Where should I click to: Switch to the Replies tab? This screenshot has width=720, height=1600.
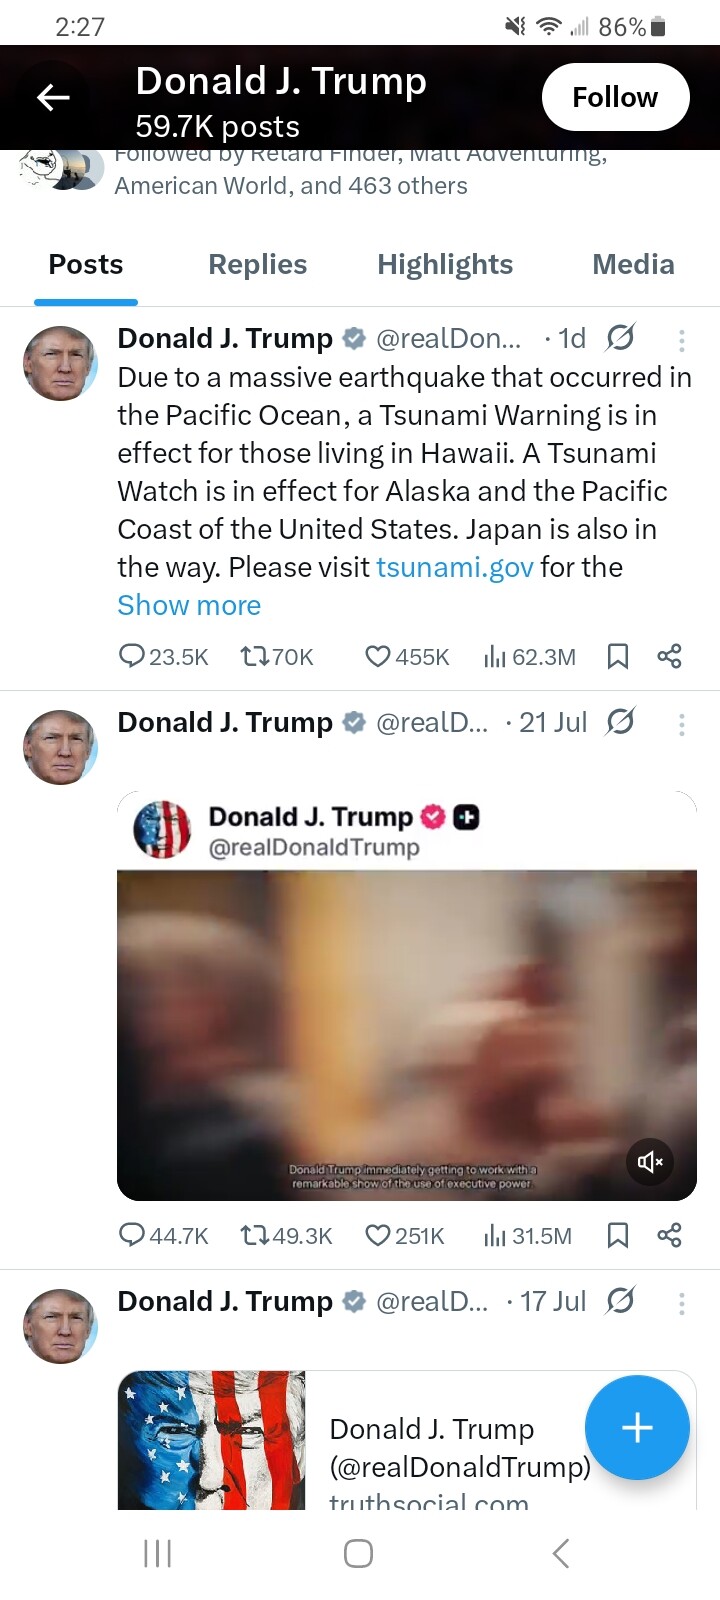(257, 264)
